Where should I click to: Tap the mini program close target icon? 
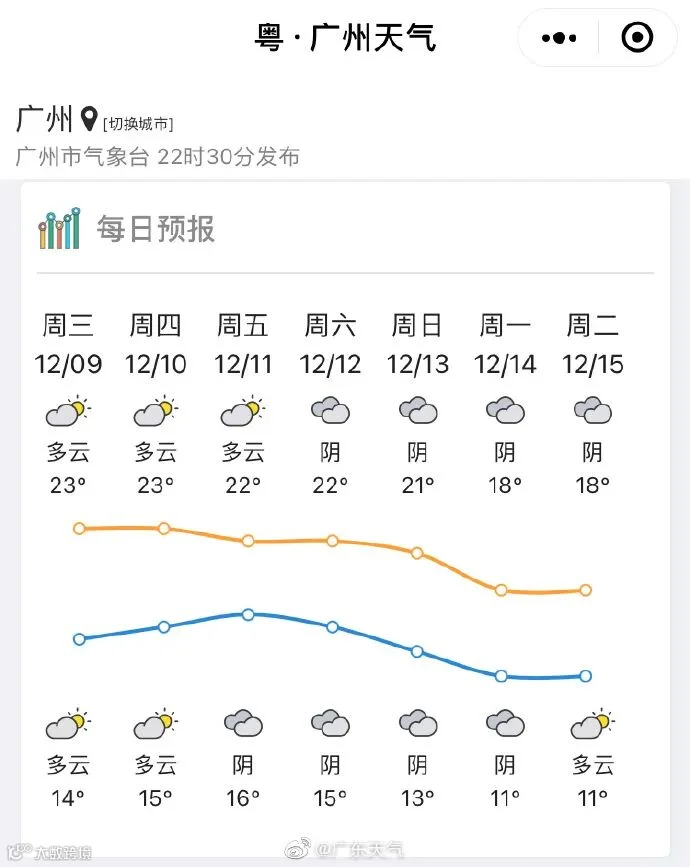click(x=637, y=38)
